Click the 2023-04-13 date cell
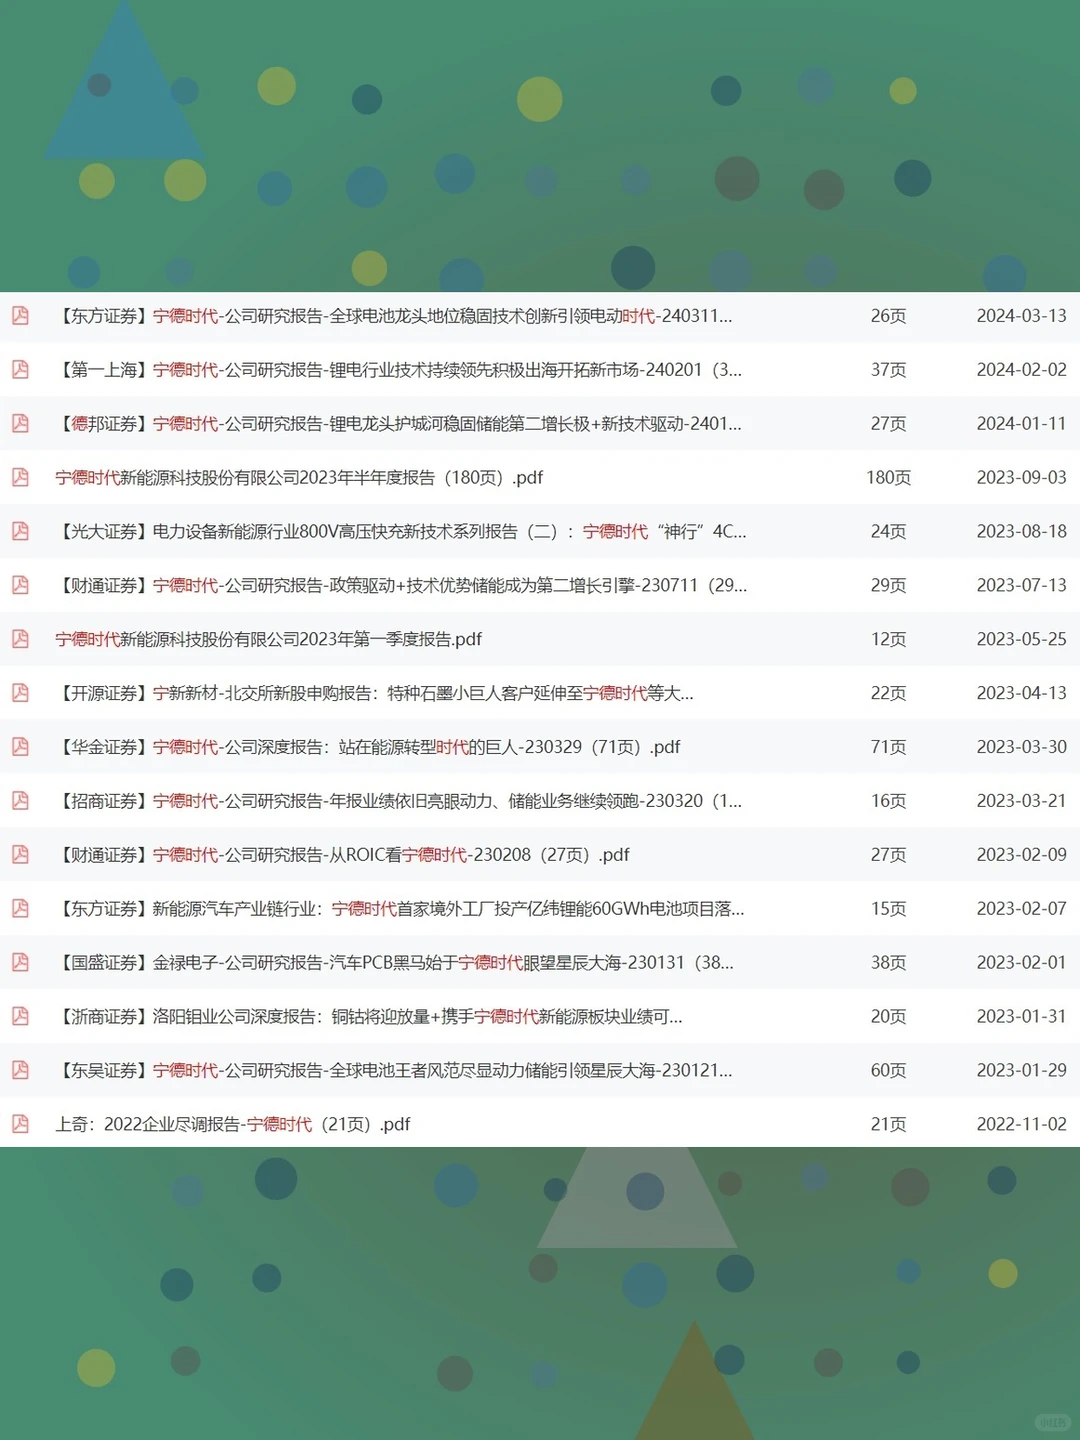Viewport: 1080px width, 1440px height. tap(1022, 693)
